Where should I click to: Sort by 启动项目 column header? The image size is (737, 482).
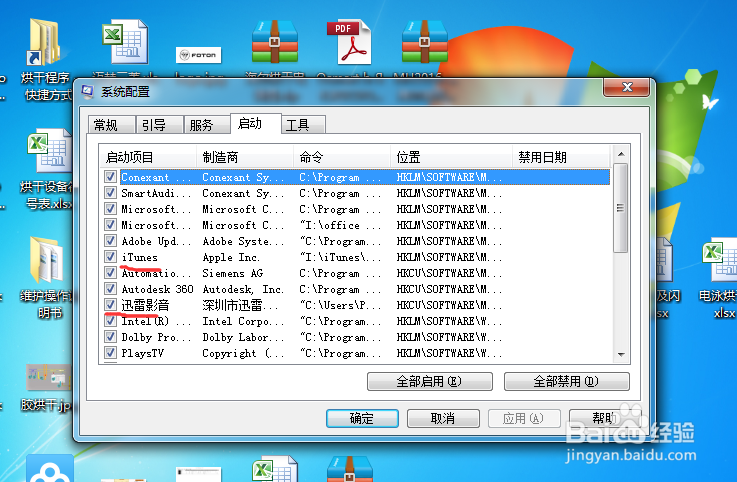click(x=148, y=157)
